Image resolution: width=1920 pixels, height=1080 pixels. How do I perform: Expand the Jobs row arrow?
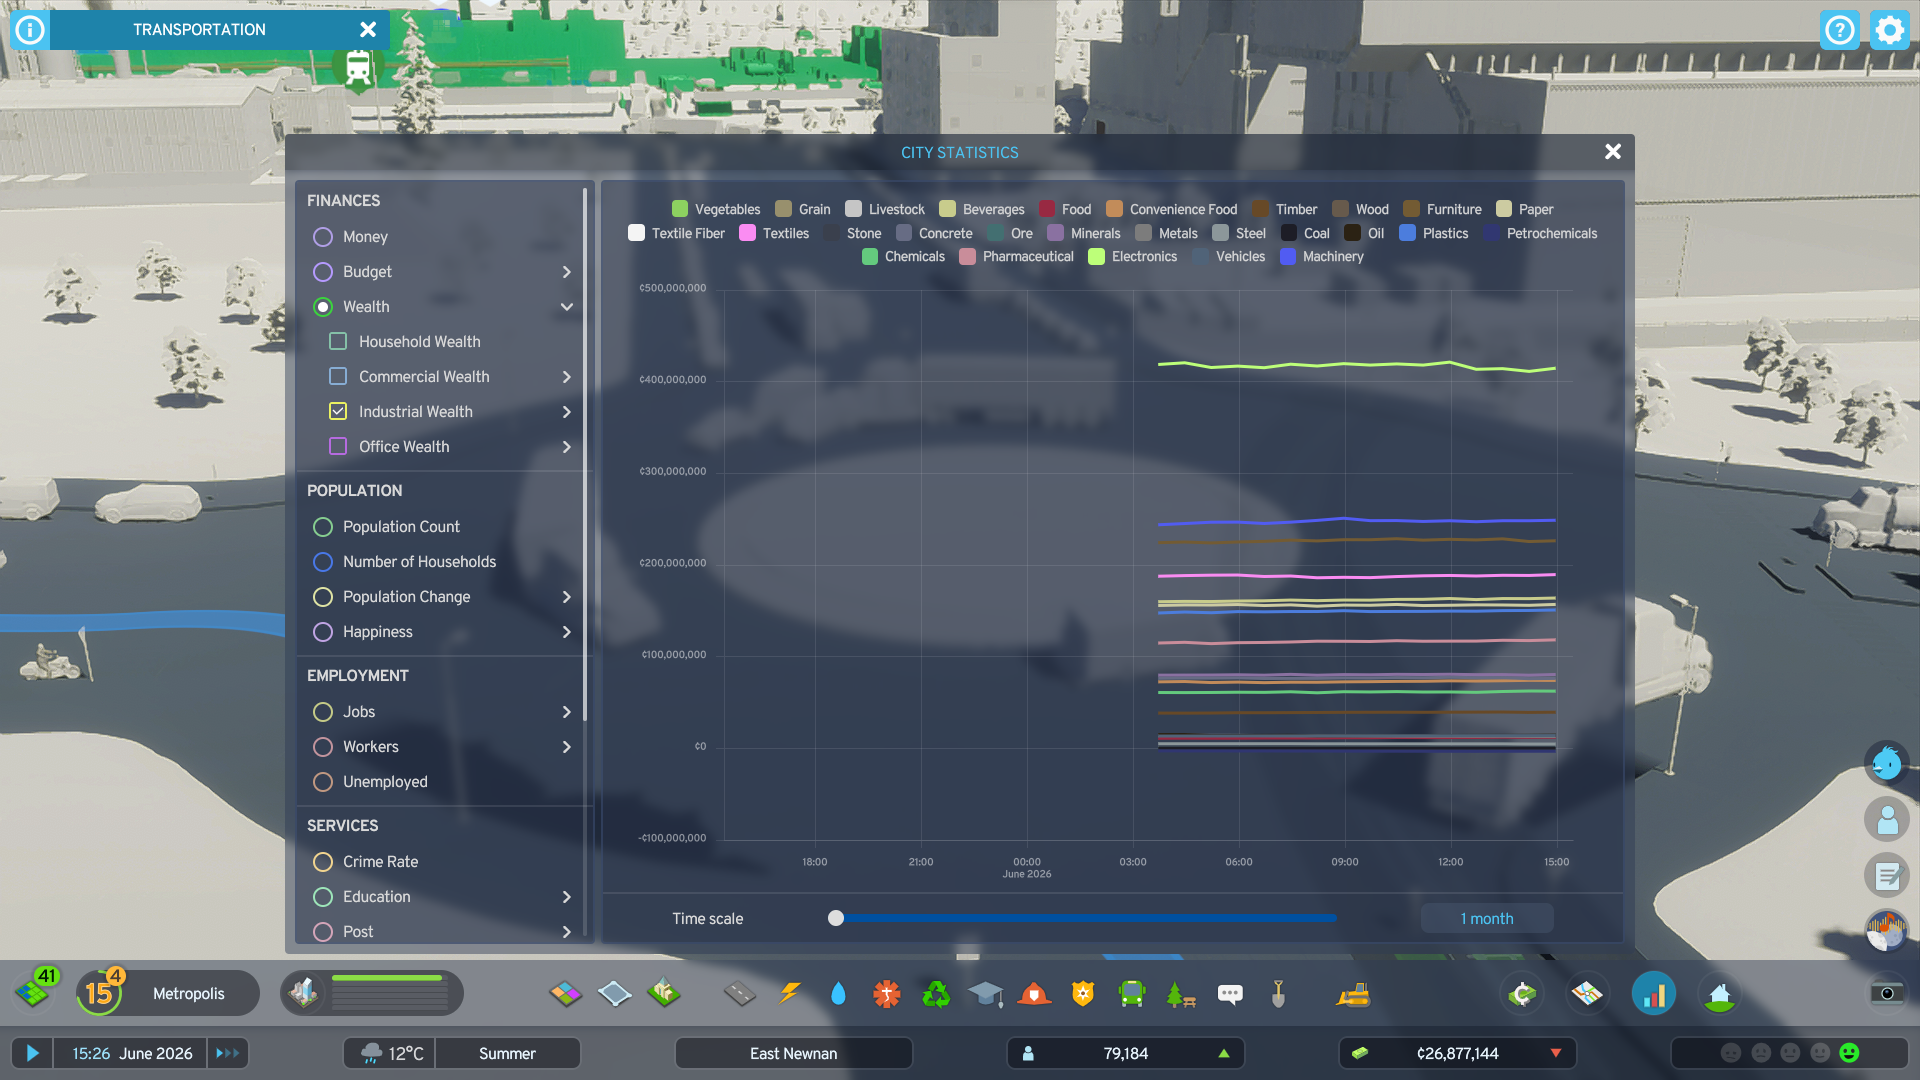pyautogui.click(x=567, y=712)
